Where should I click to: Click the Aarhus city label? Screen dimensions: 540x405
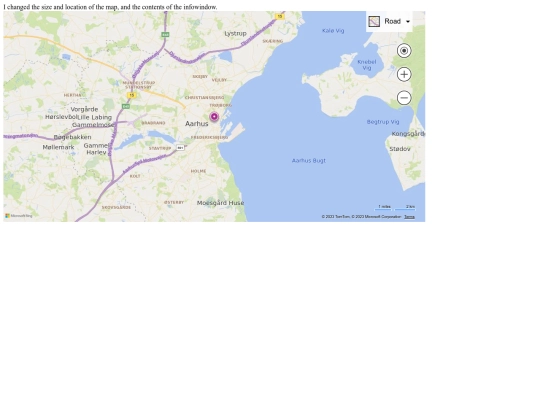pyautogui.click(x=197, y=124)
